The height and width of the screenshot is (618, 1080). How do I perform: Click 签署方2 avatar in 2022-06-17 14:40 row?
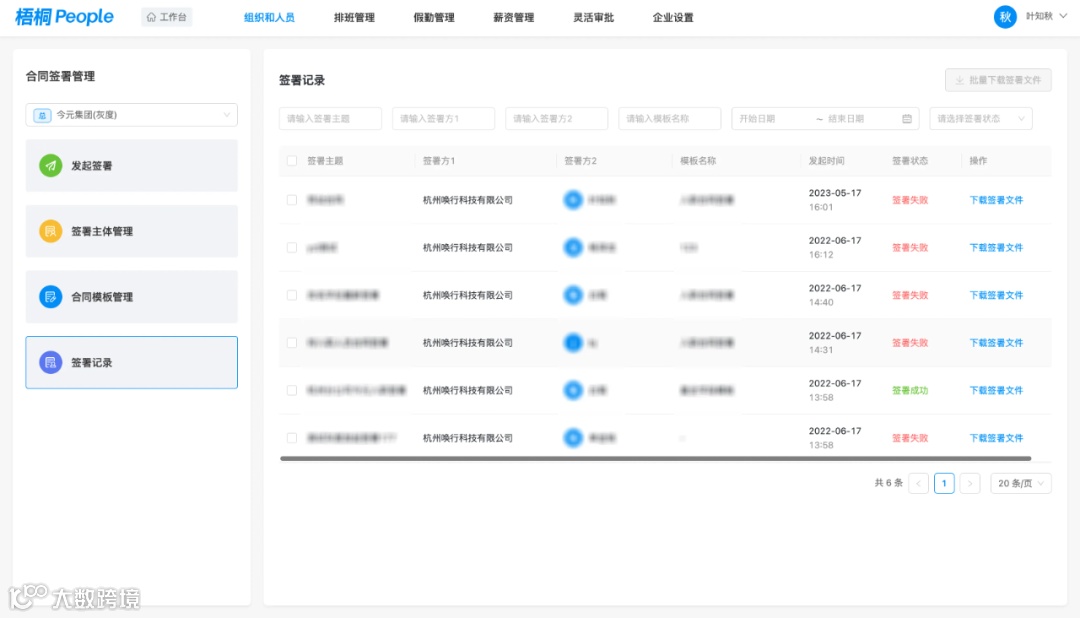click(x=573, y=295)
